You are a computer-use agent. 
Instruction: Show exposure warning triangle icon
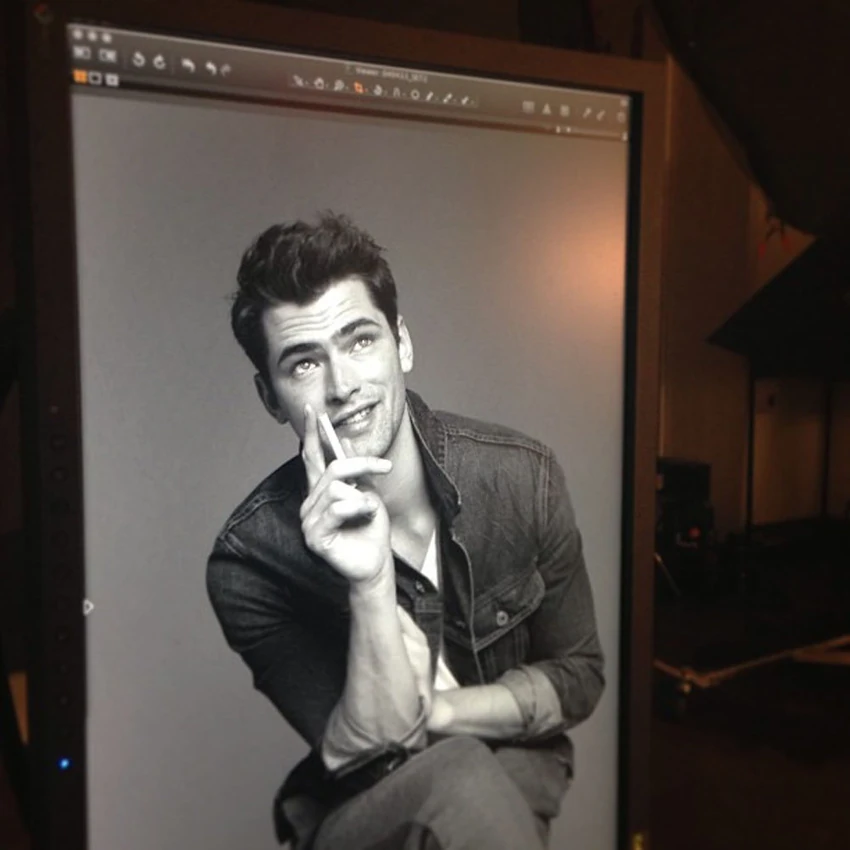(546, 110)
